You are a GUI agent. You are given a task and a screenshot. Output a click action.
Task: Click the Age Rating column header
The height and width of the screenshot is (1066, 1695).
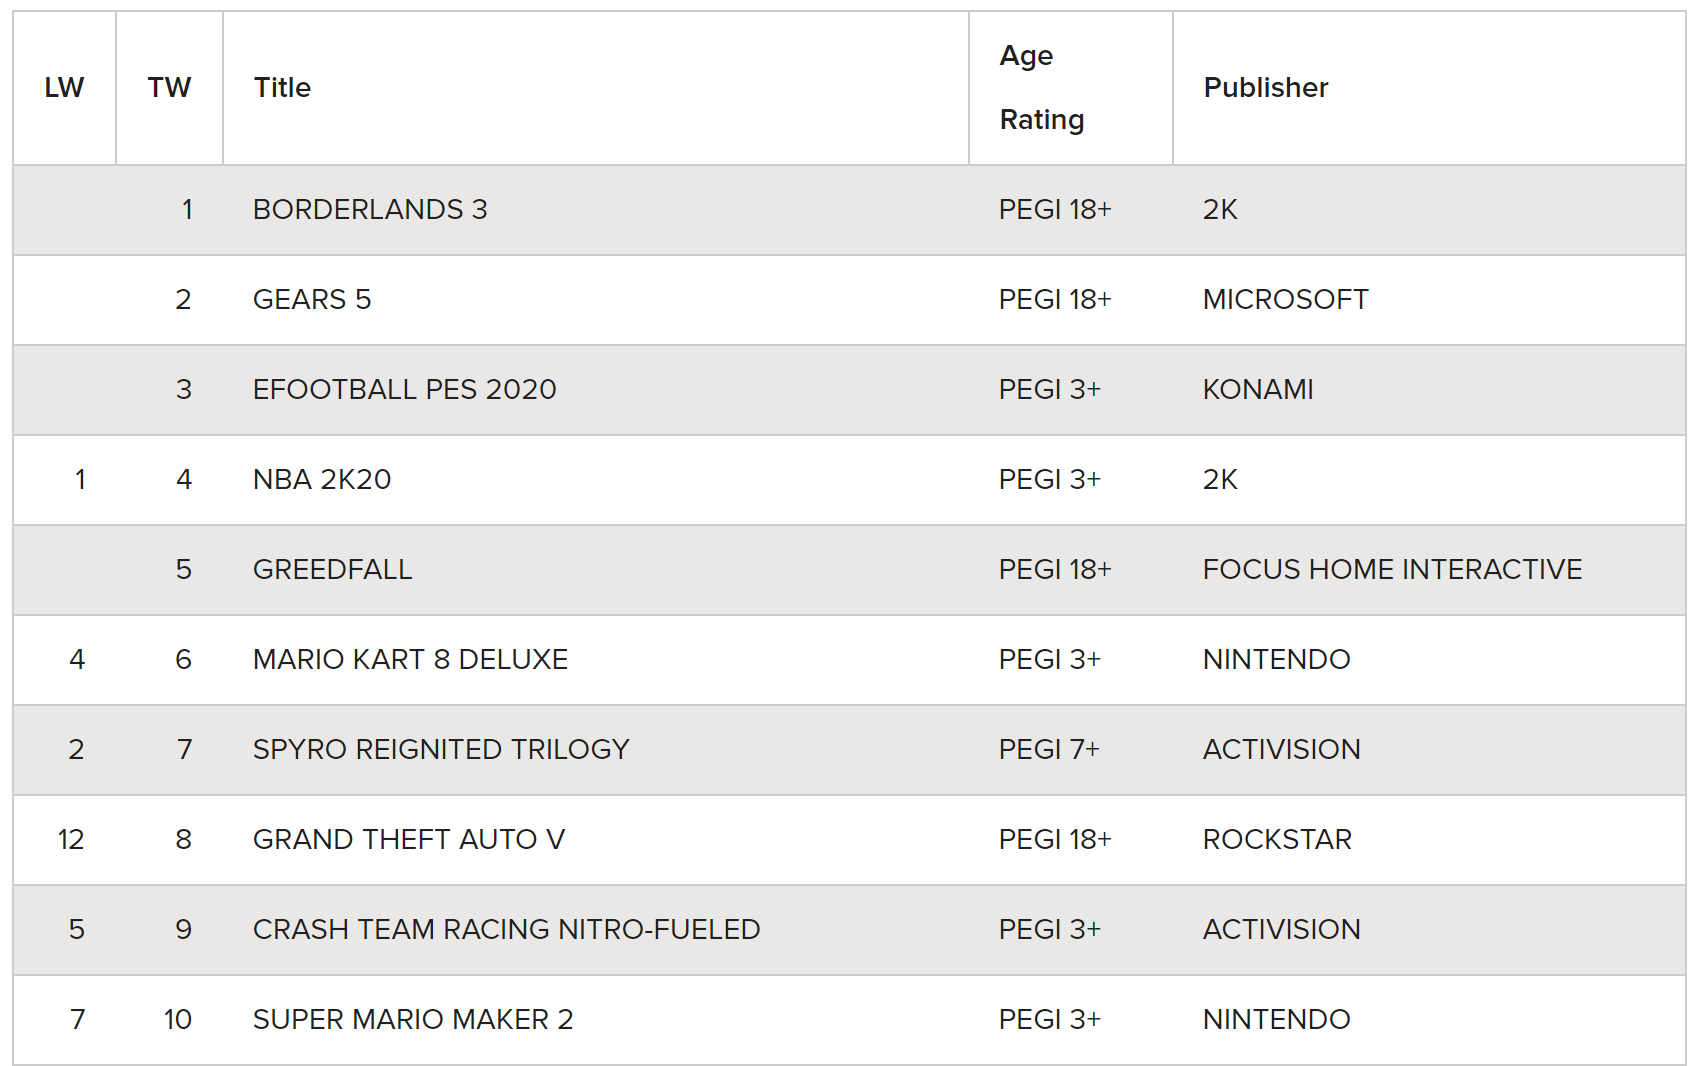click(1041, 88)
